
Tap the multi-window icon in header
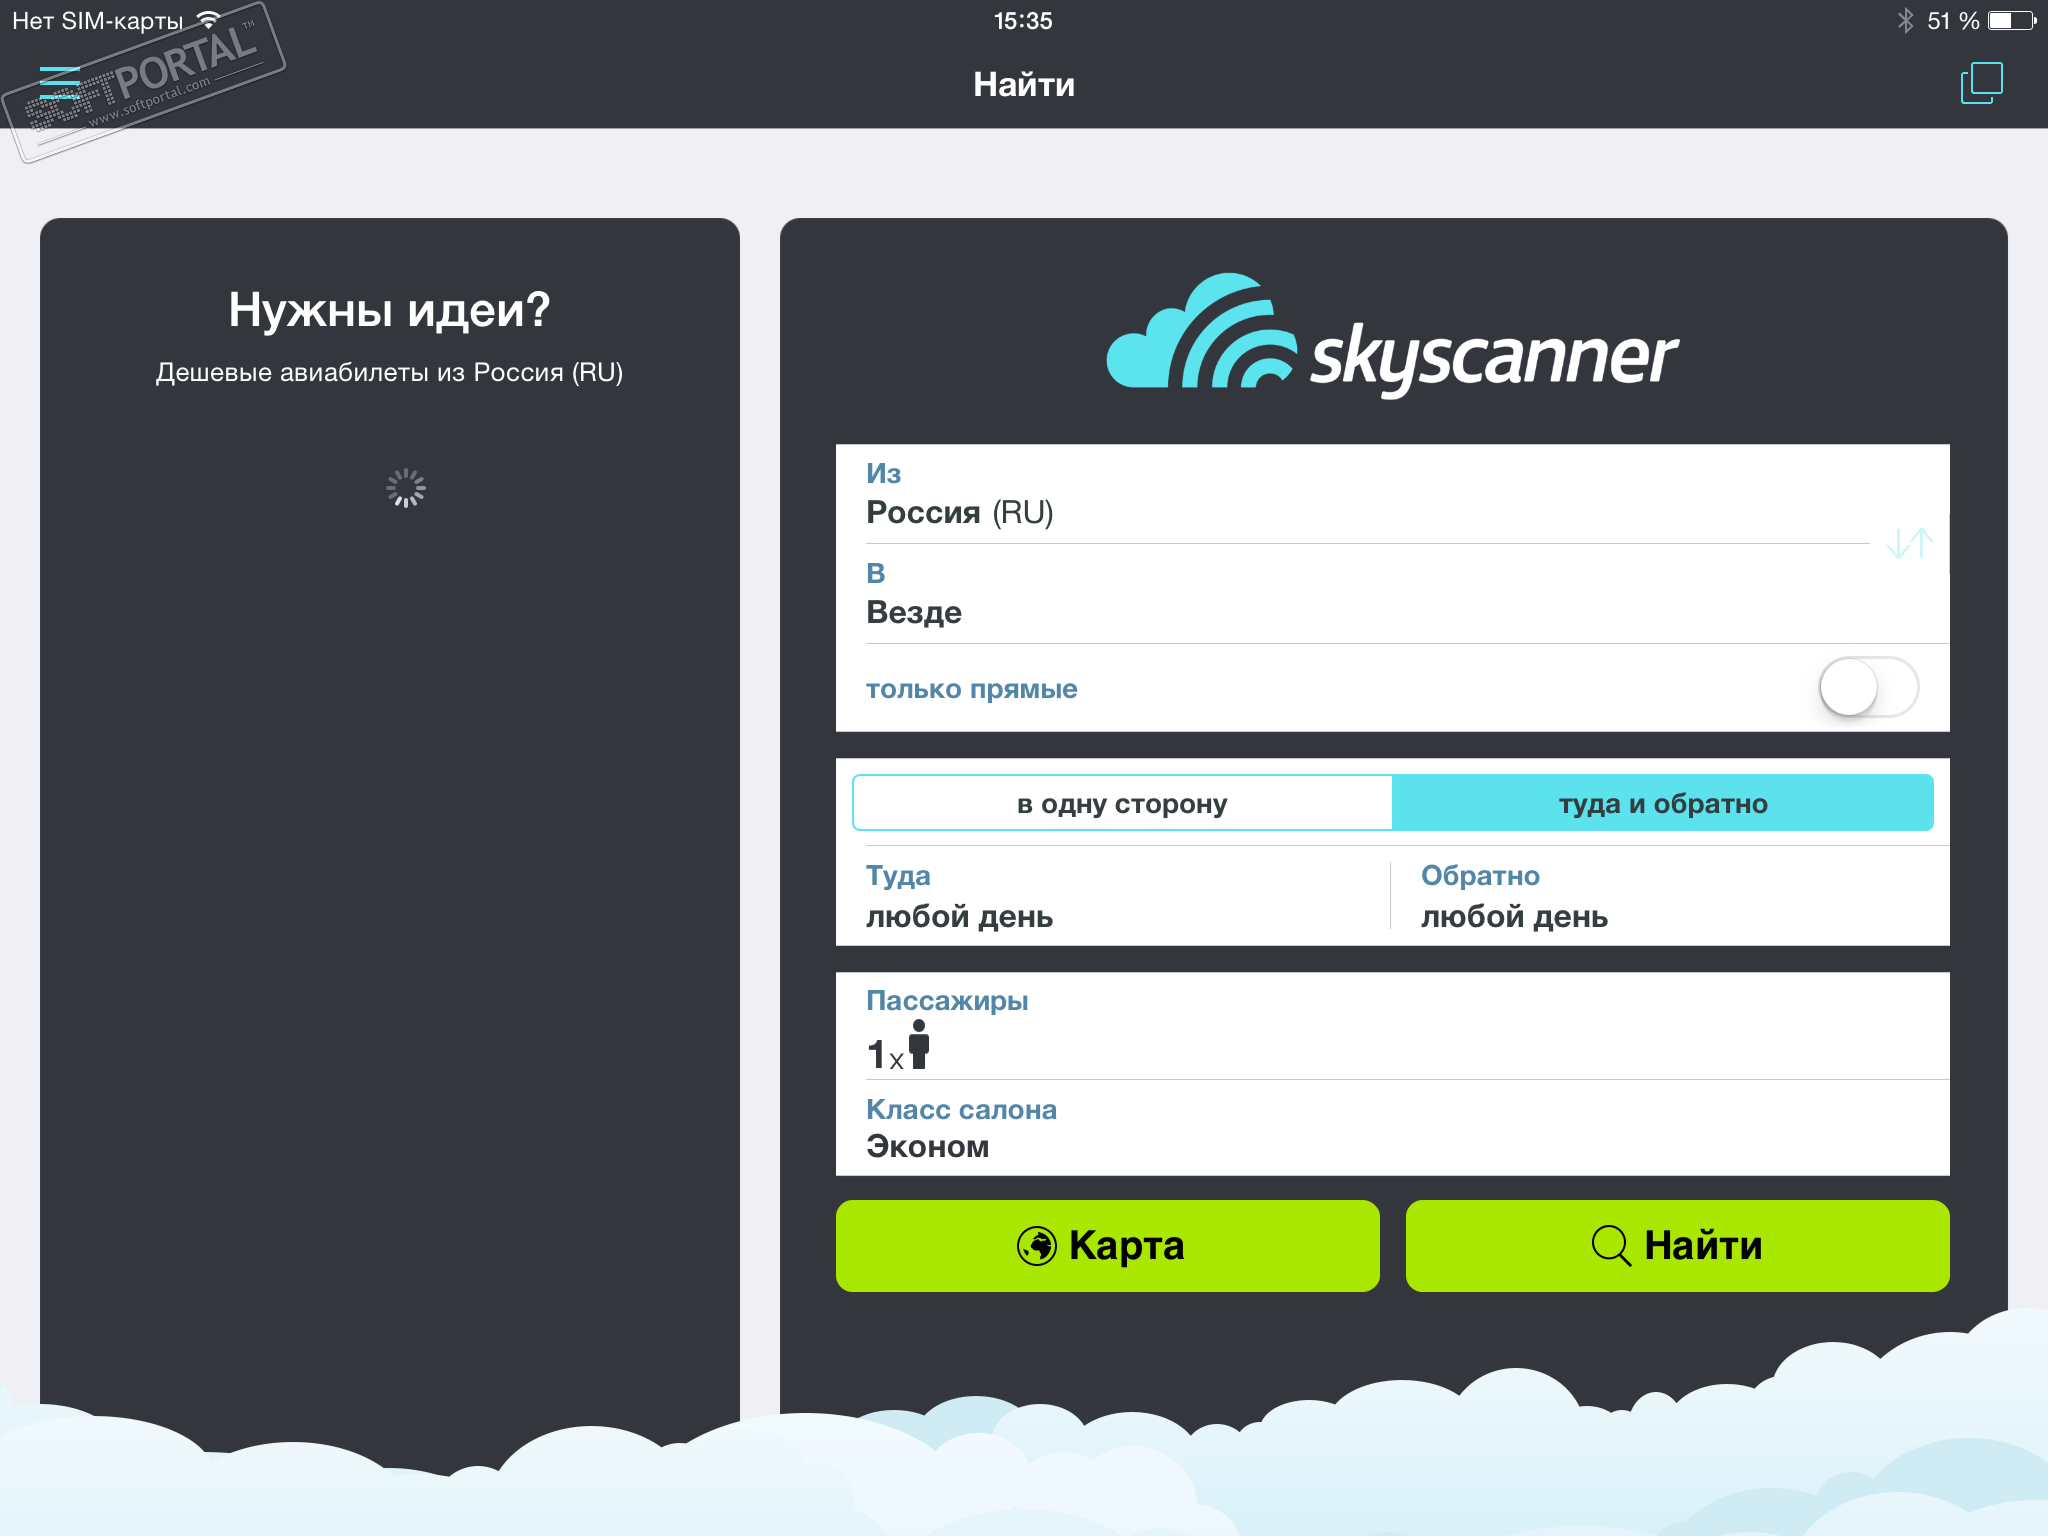click(x=1981, y=83)
